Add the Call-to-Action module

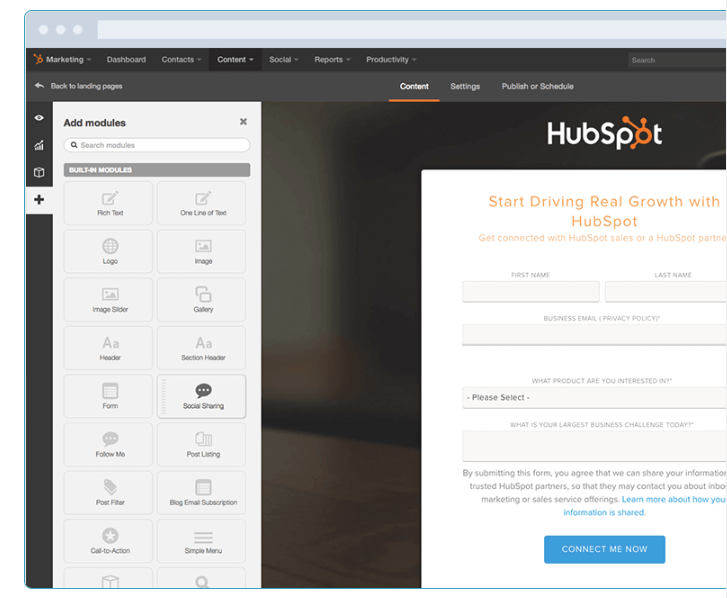108,541
